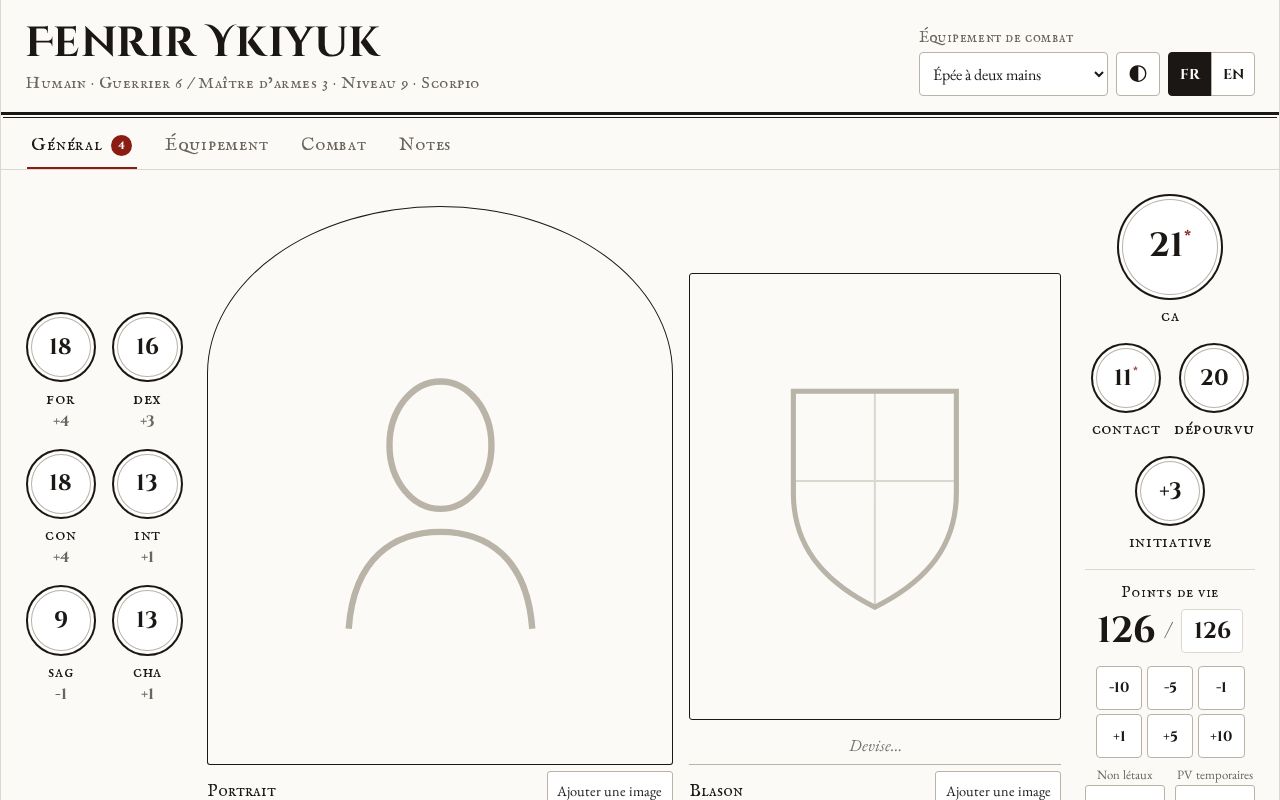Add 10 hit points
The width and height of the screenshot is (1280, 800).
1221,736
